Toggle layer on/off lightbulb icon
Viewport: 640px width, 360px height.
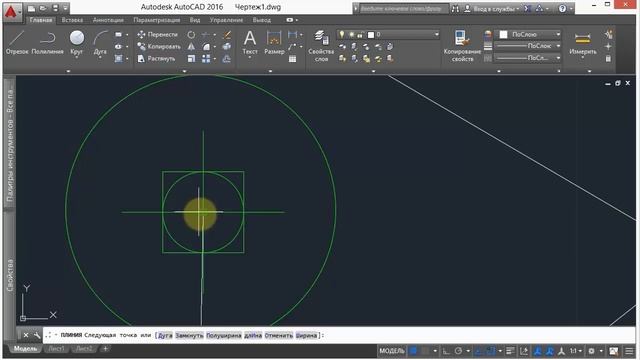[342, 35]
